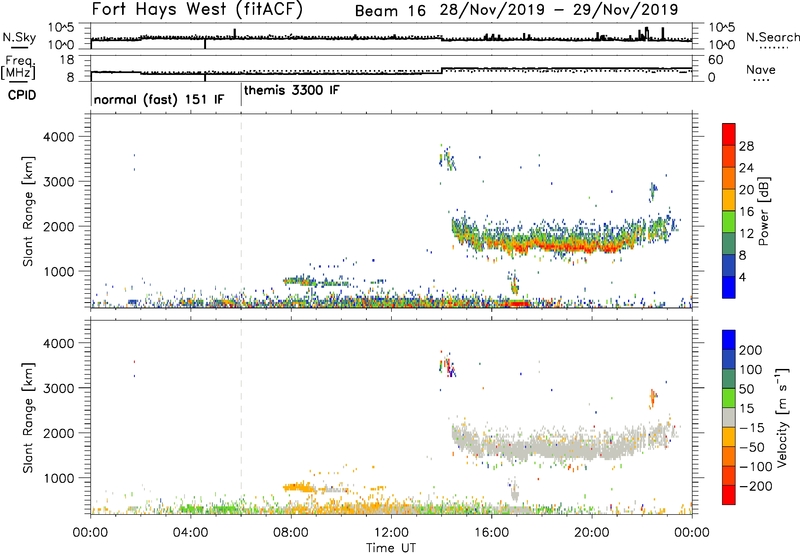The width and height of the screenshot is (800, 554).
Task: Click the 'Slant Range [km]' label of the power panel
Action: click(28, 211)
